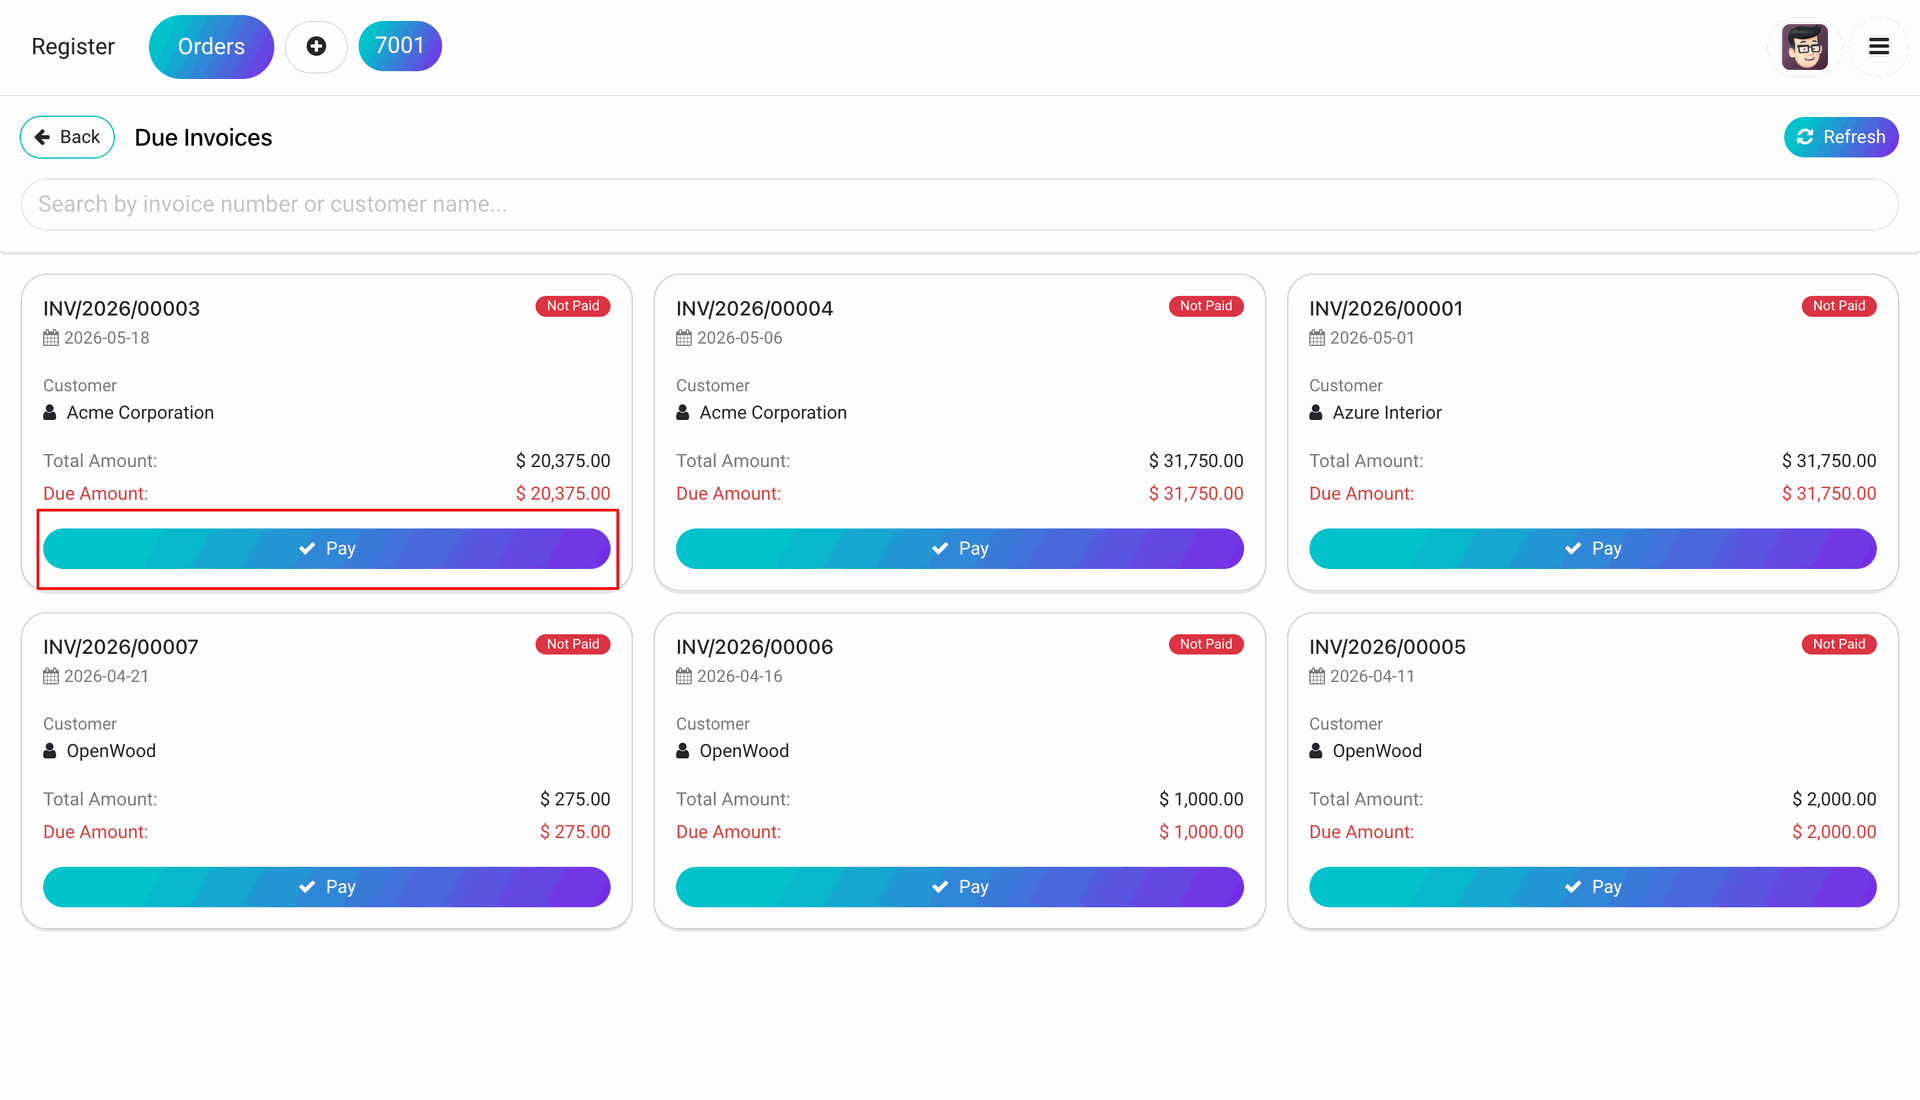Click person icon on INV/2026/00005 customer

point(1316,750)
